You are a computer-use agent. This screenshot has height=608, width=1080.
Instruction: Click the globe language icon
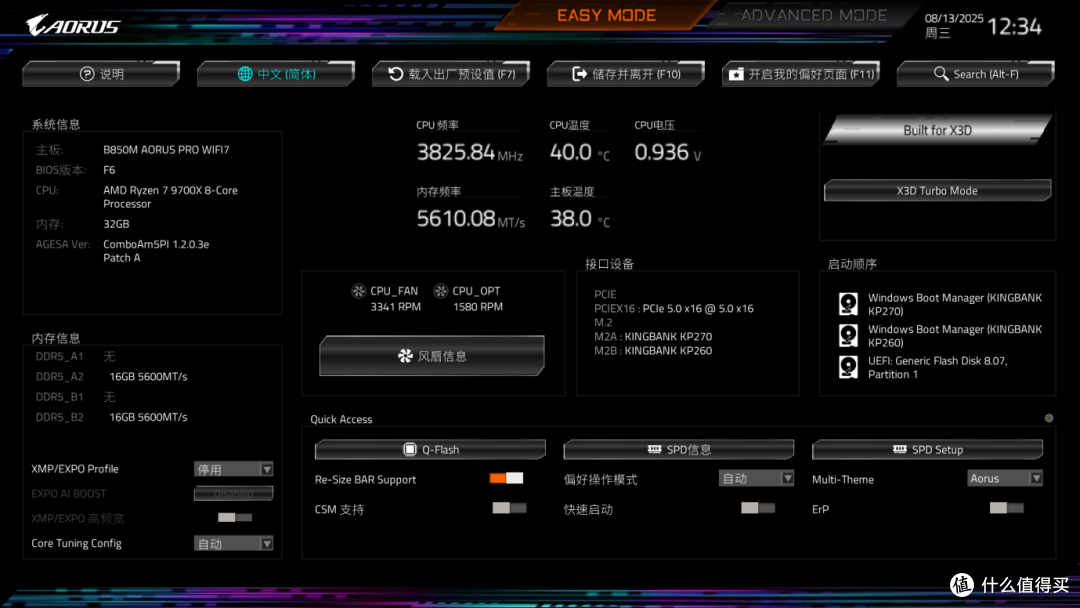tap(245, 74)
